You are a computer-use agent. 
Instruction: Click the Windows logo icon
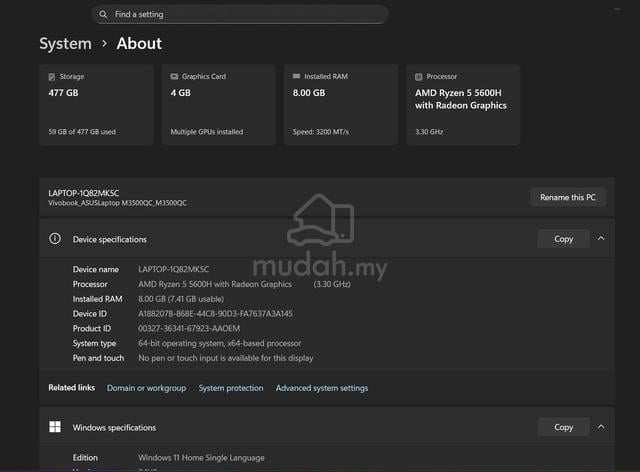55,427
